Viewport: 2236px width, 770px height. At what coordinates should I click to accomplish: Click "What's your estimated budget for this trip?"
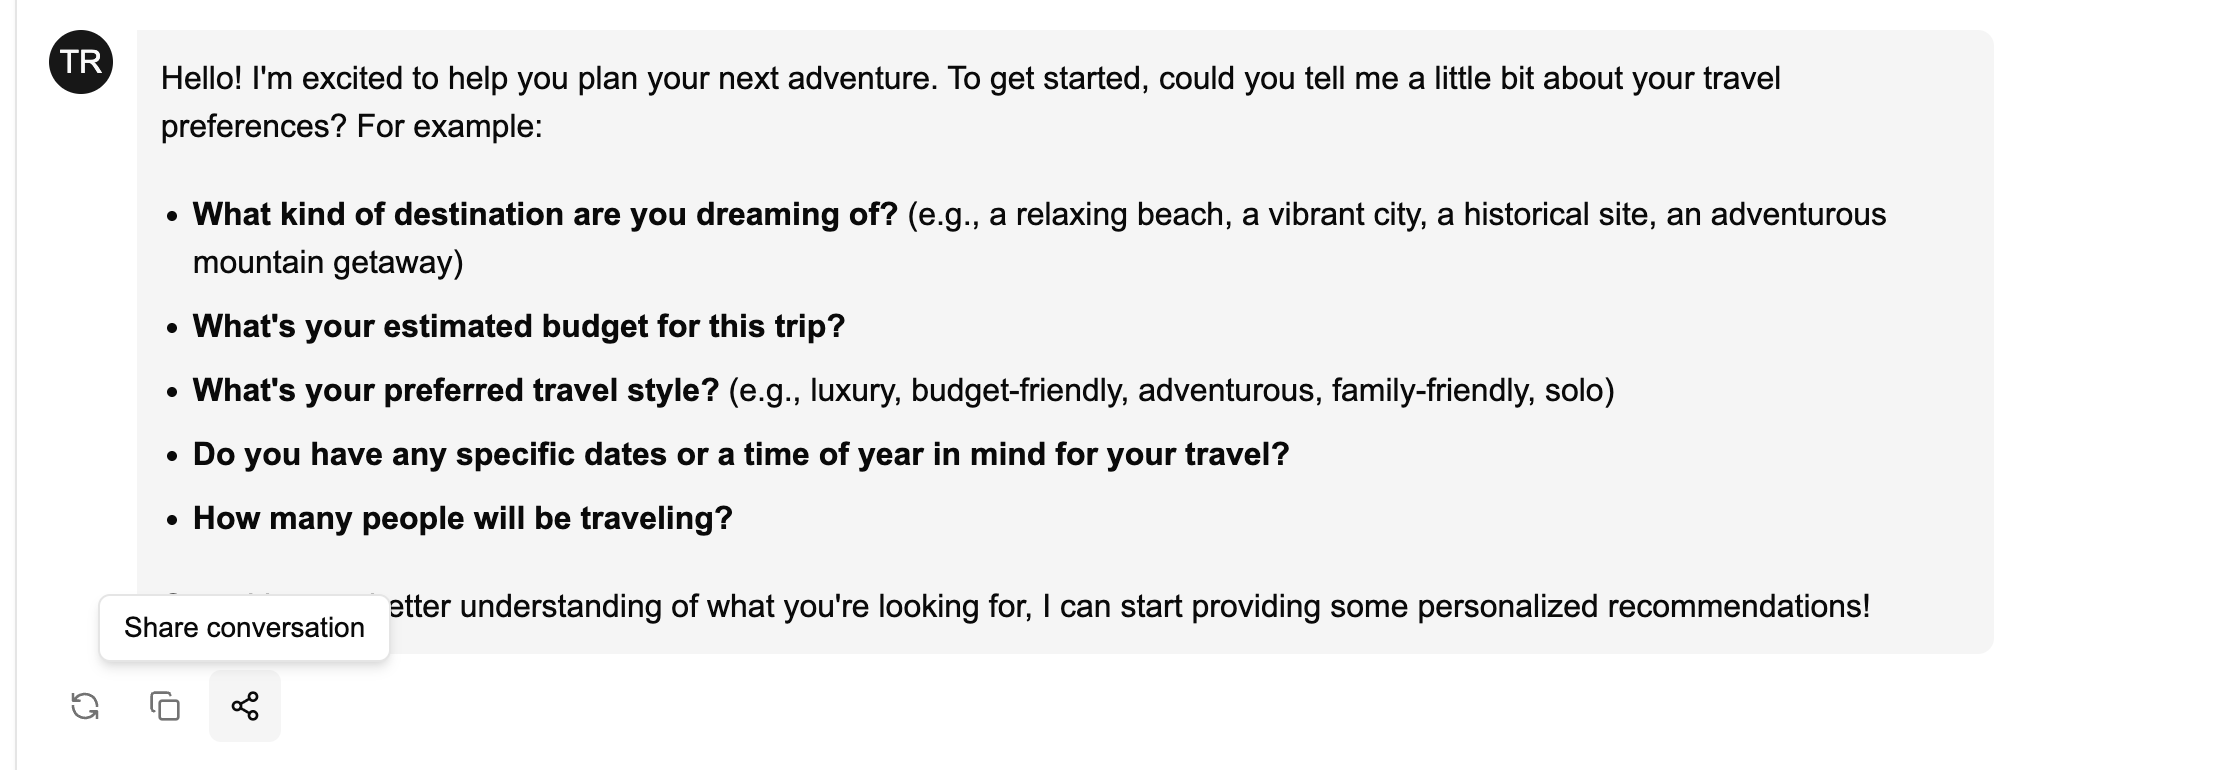point(519,327)
